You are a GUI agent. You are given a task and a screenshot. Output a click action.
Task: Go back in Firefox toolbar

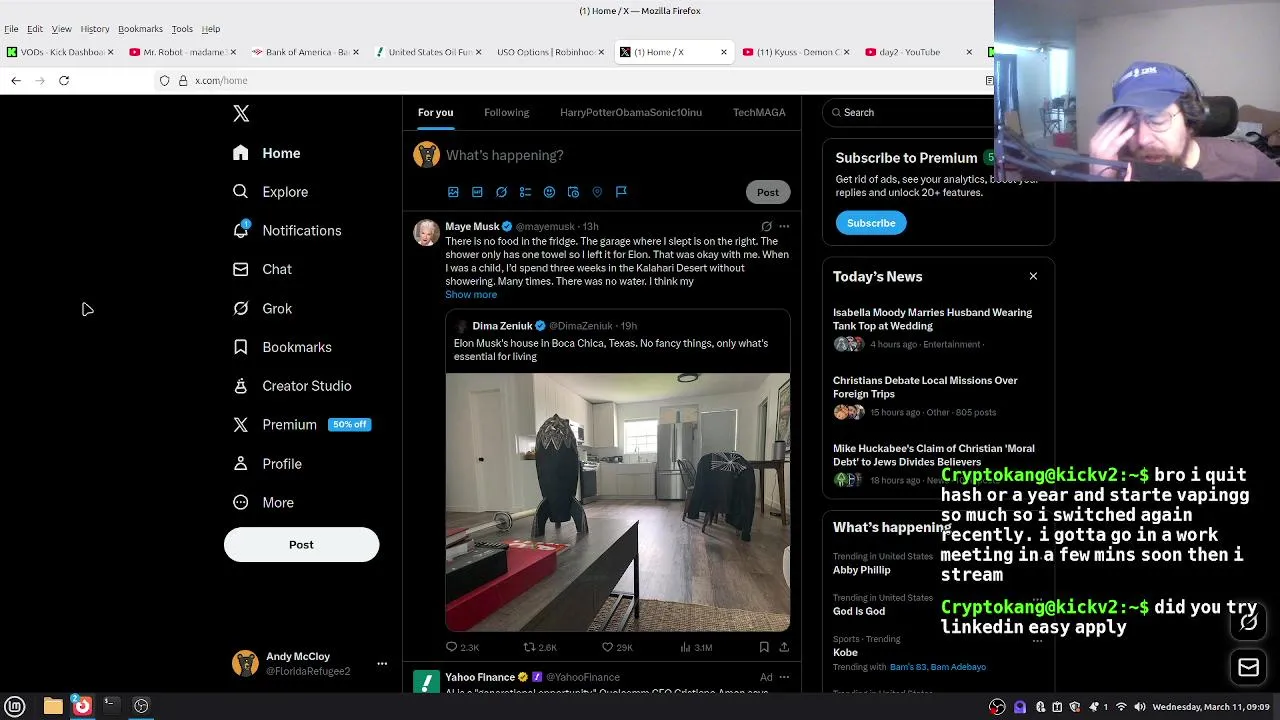(x=16, y=80)
